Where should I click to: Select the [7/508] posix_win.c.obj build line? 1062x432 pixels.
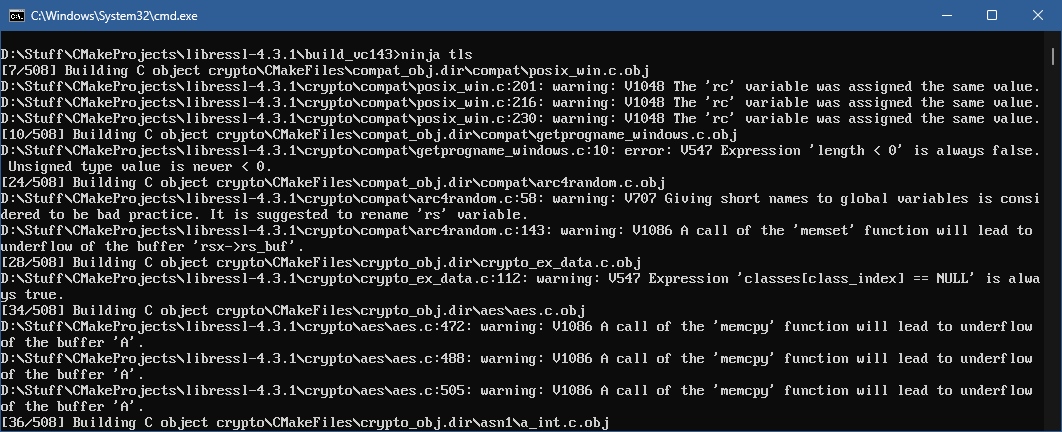(325, 70)
